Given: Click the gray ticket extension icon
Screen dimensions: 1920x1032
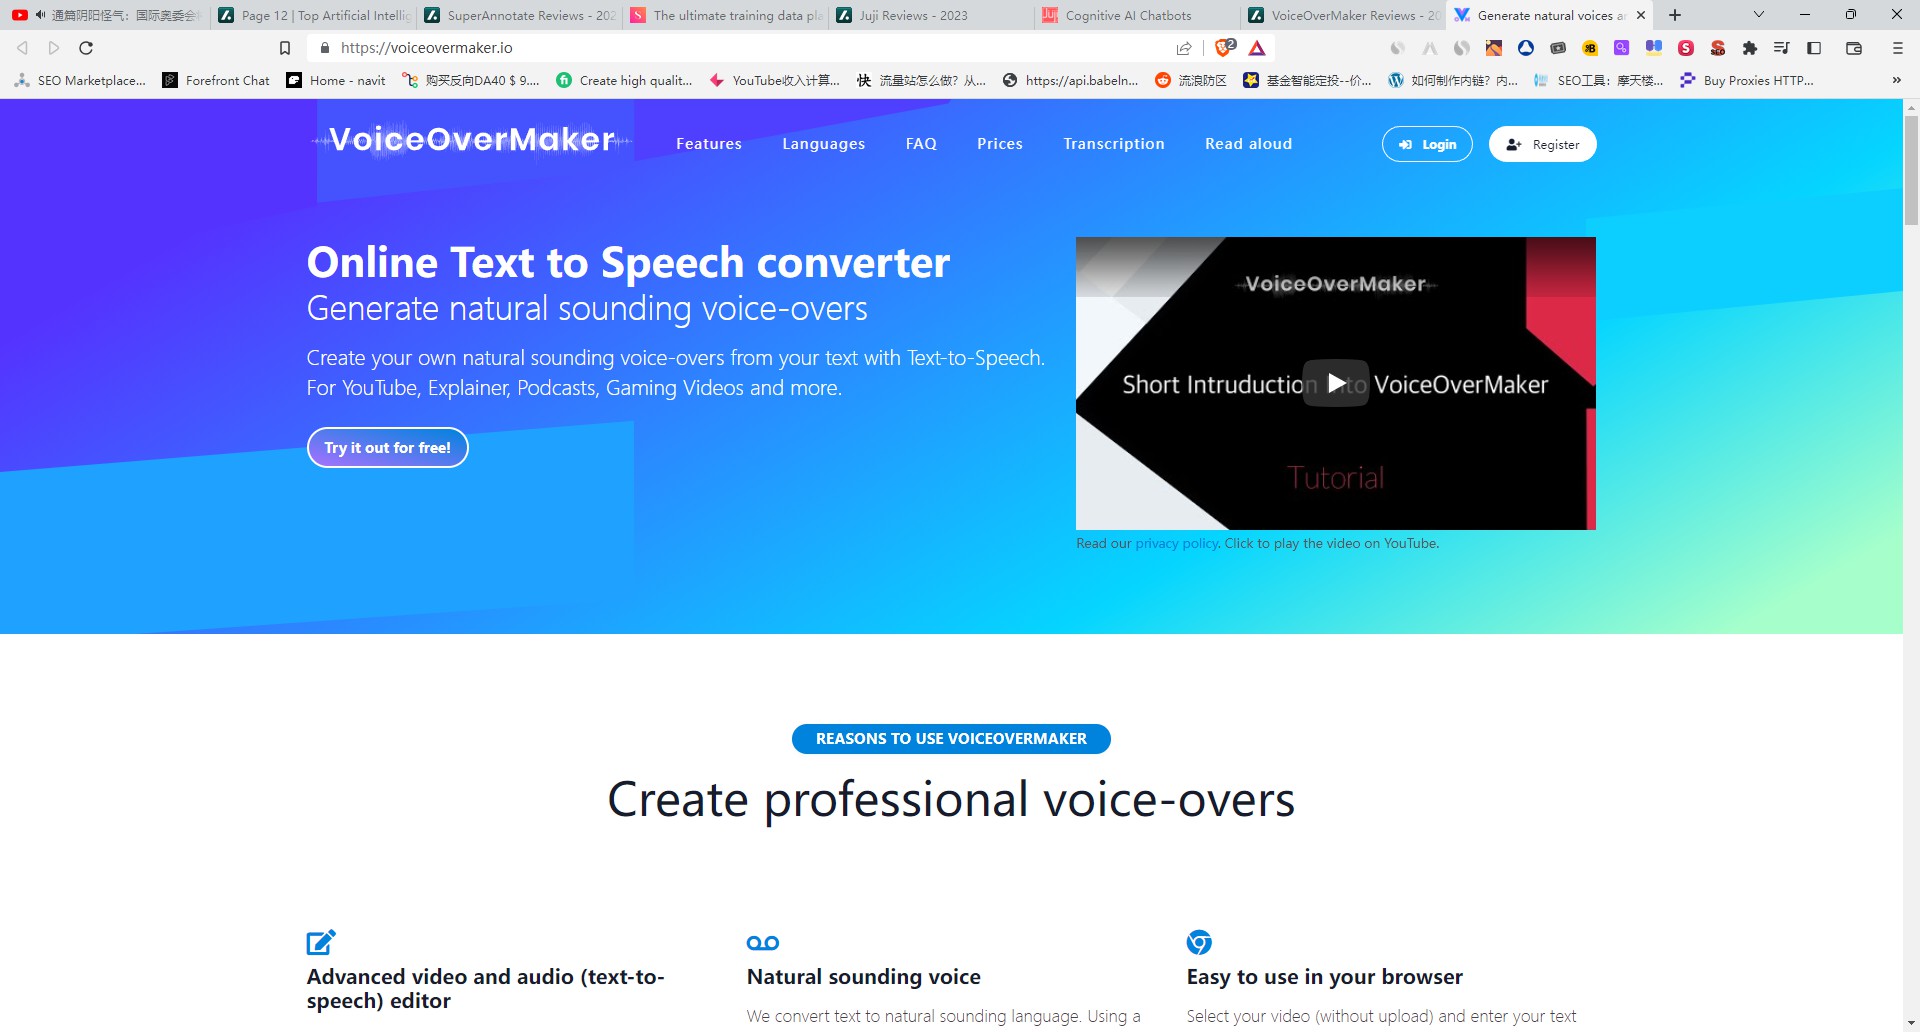Looking at the screenshot, I should pyautogui.click(x=1558, y=48).
